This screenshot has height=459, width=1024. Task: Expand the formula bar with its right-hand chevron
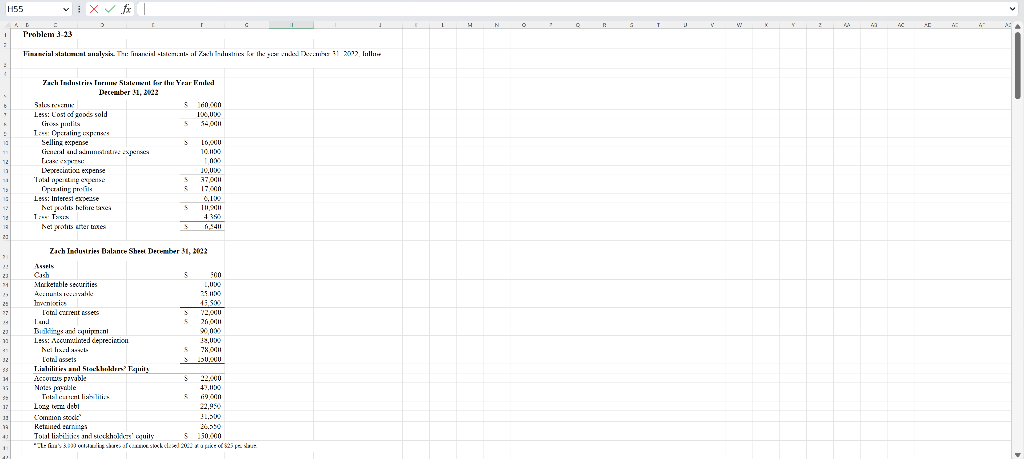(1013, 9)
